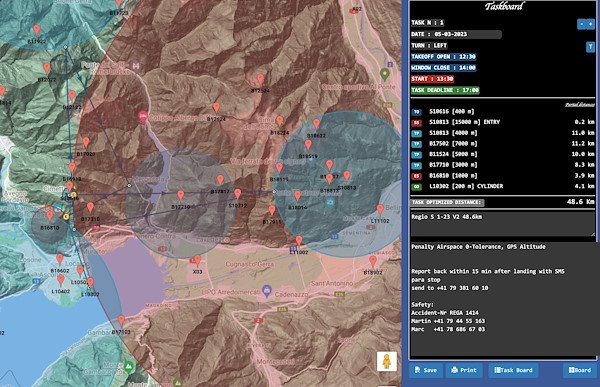Click the green GO badge for L10302
Viewport: 600px width, 387px height.
pyautogui.click(x=416, y=186)
